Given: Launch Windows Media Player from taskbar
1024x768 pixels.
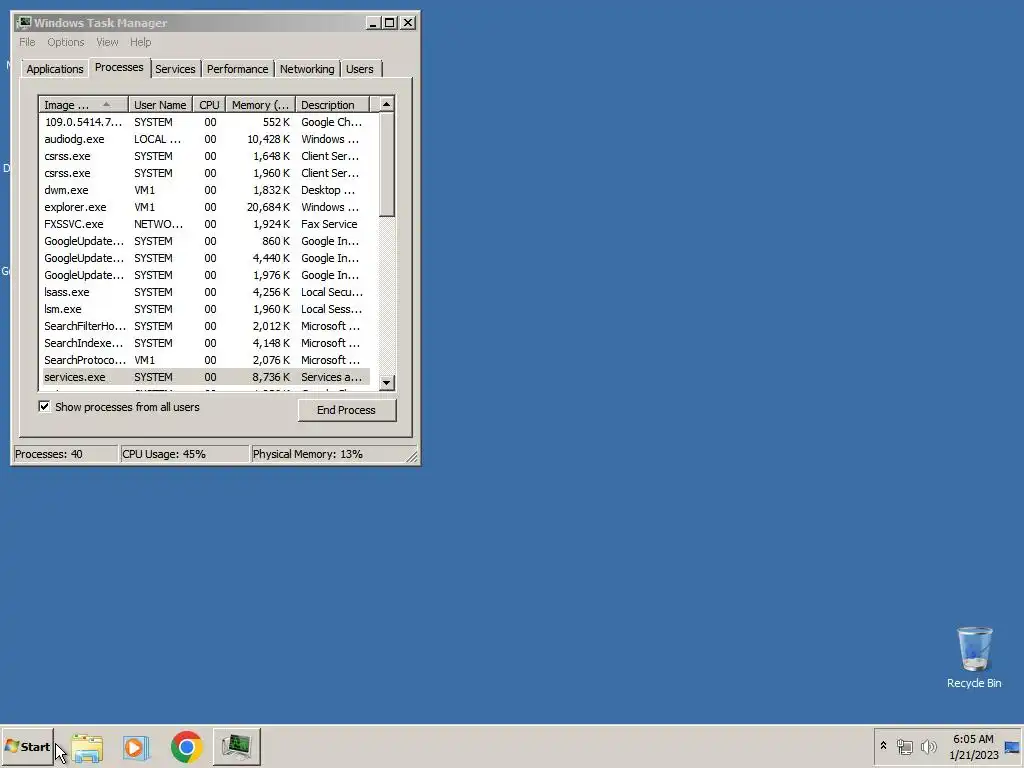Looking at the screenshot, I should pyautogui.click(x=136, y=747).
